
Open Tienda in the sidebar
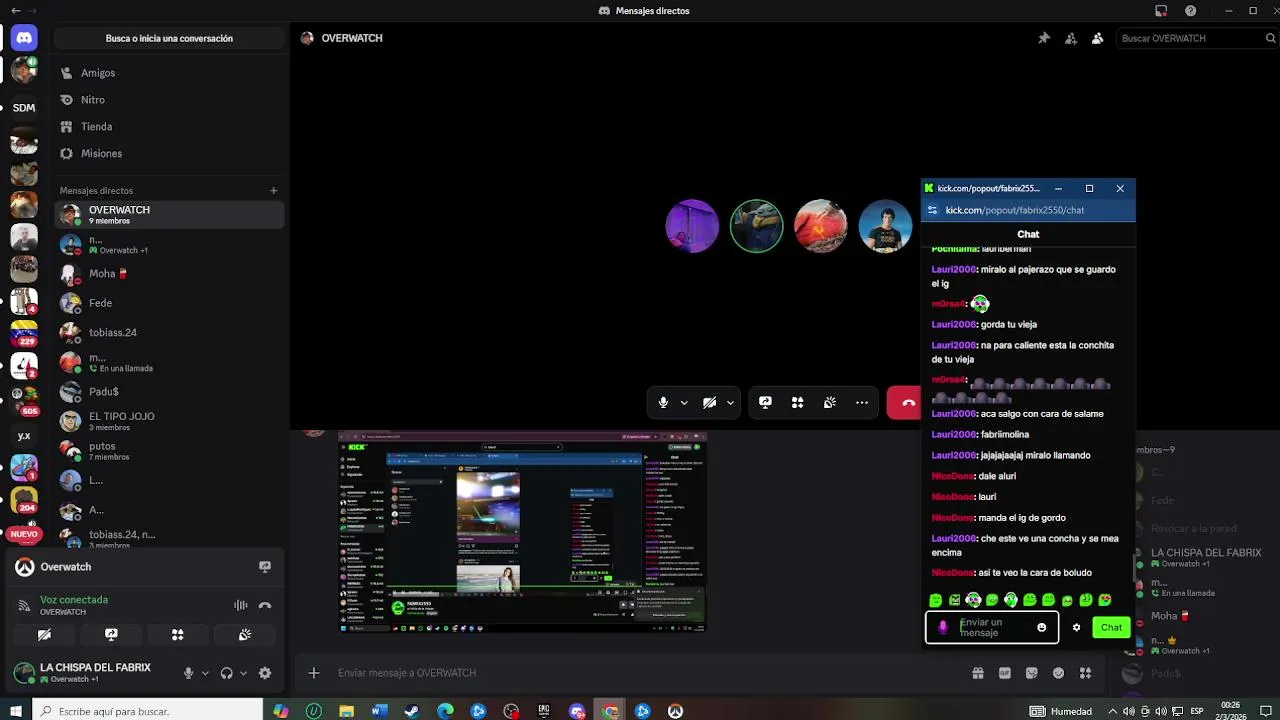coord(169,127)
